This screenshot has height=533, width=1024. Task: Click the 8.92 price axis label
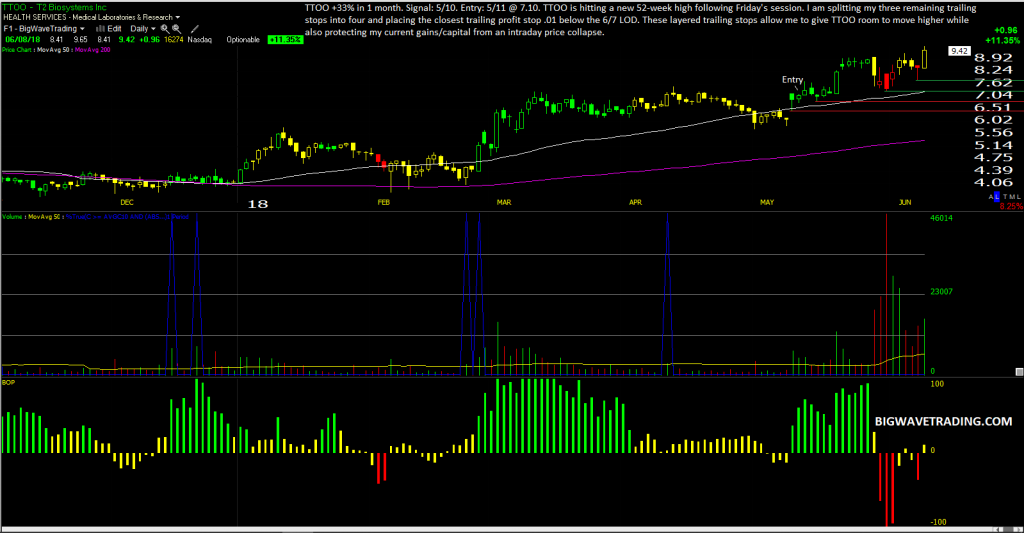click(993, 57)
